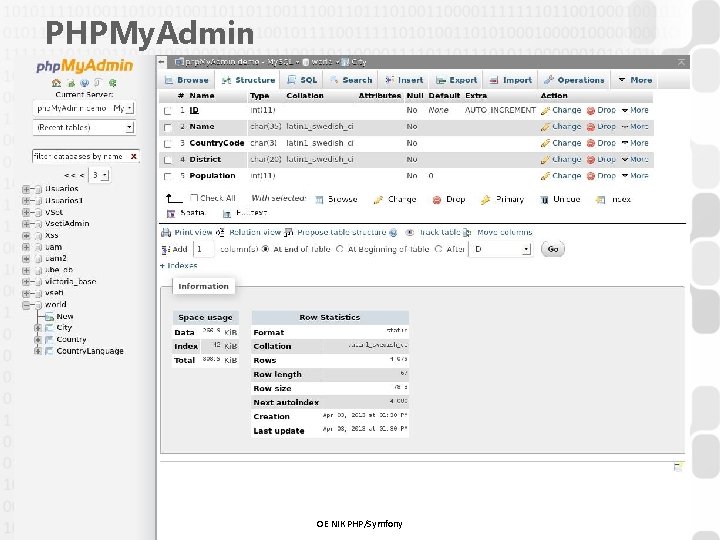Image resolution: width=720 pixels, height=540 pixels.
Task: Select the After column radio button
Action: coord(439,249)
